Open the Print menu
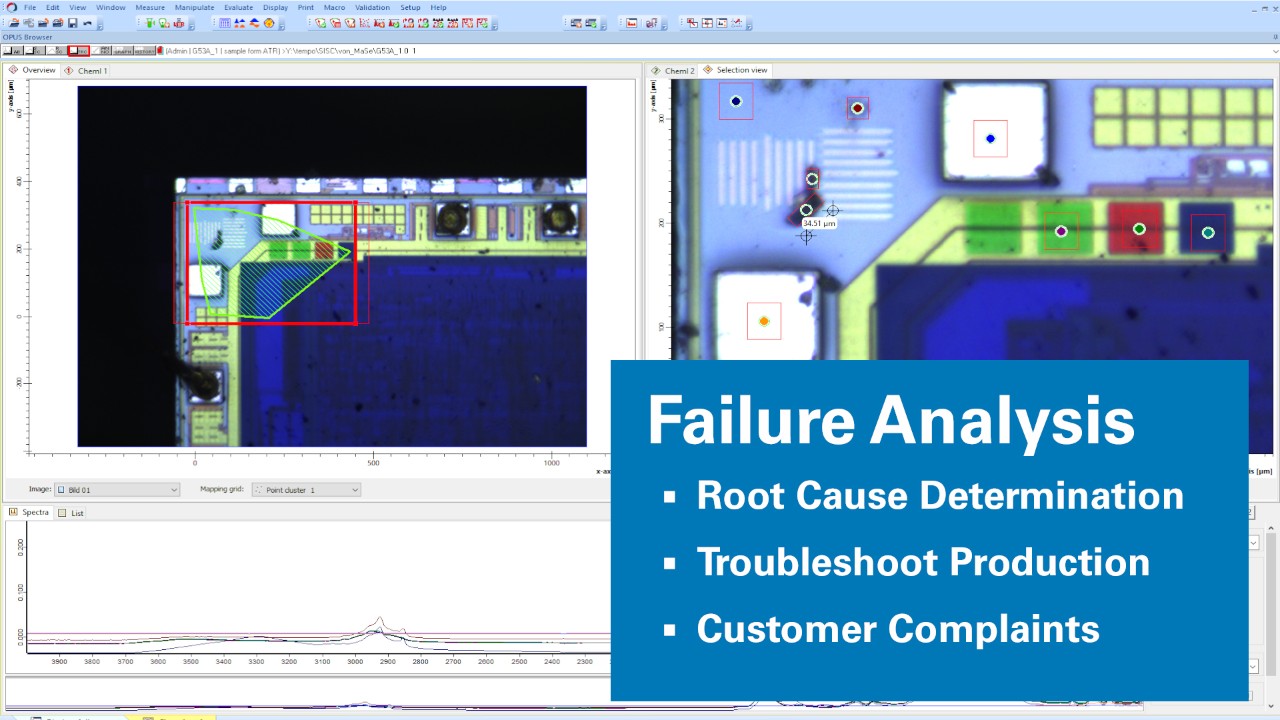This screenshot has height=720, width=1280. [x=305, y=7]
